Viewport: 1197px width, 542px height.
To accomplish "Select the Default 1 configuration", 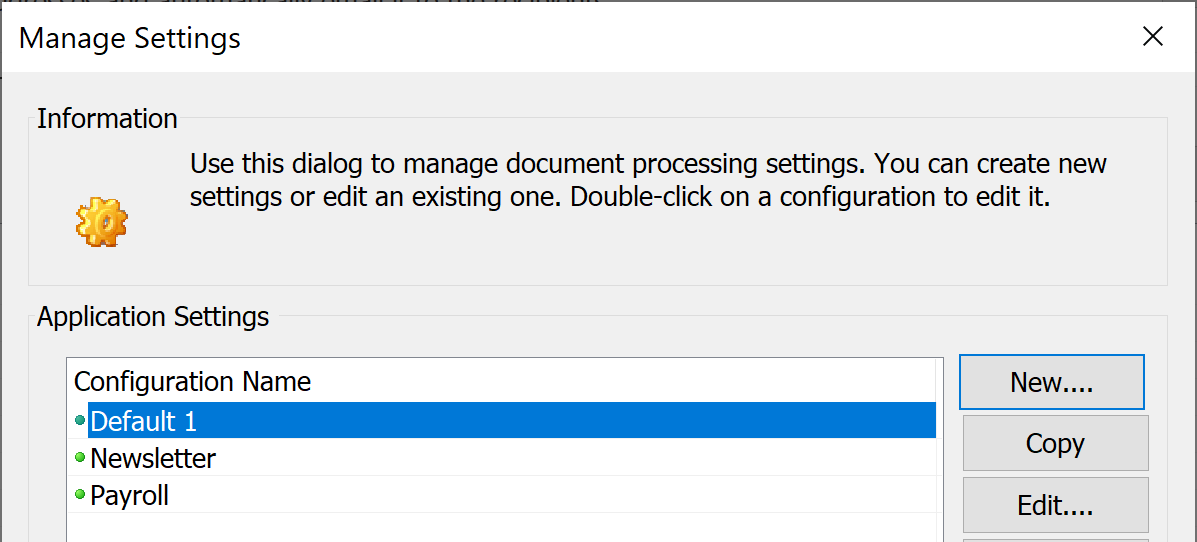I will (144, 422).
